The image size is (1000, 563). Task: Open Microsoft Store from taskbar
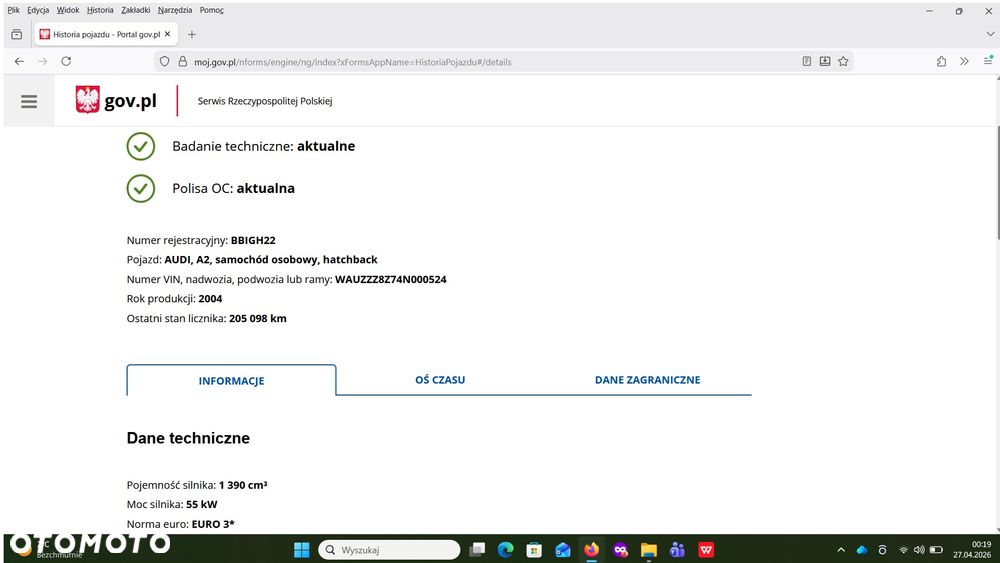point(534,550)
